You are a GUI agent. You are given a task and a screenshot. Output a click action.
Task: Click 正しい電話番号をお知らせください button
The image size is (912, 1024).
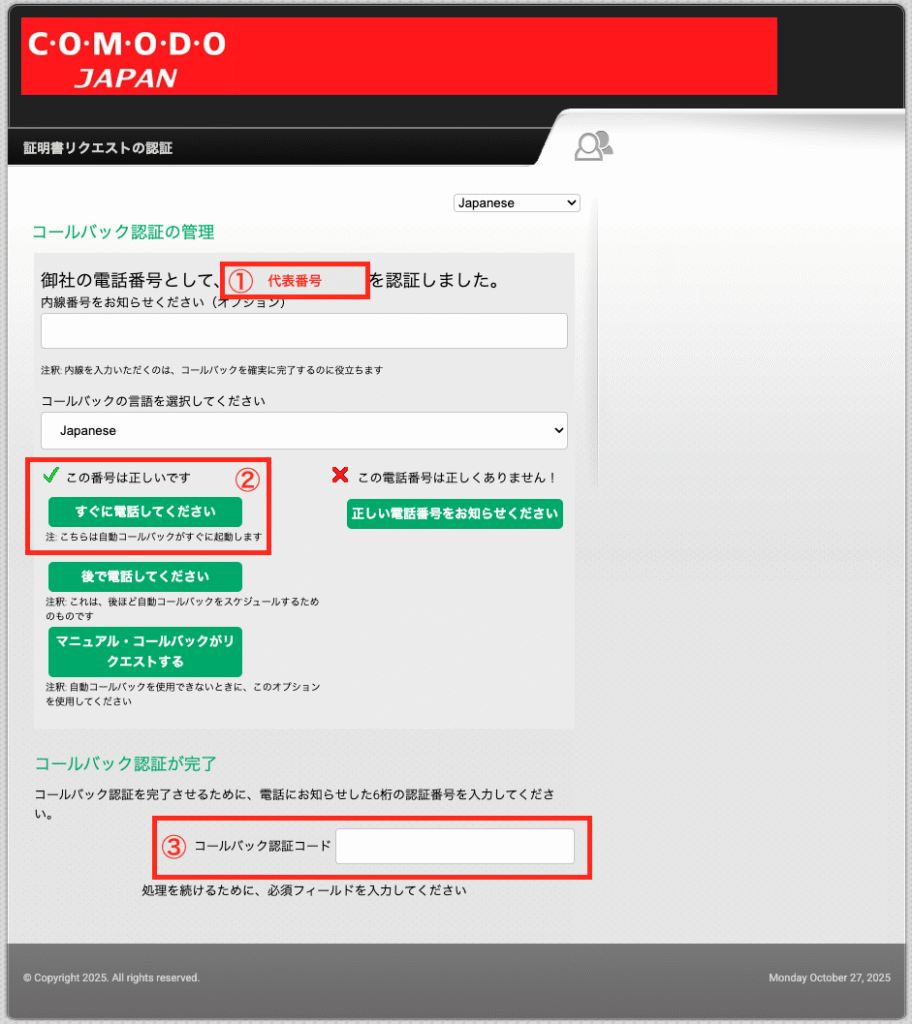tap(455, 514)
